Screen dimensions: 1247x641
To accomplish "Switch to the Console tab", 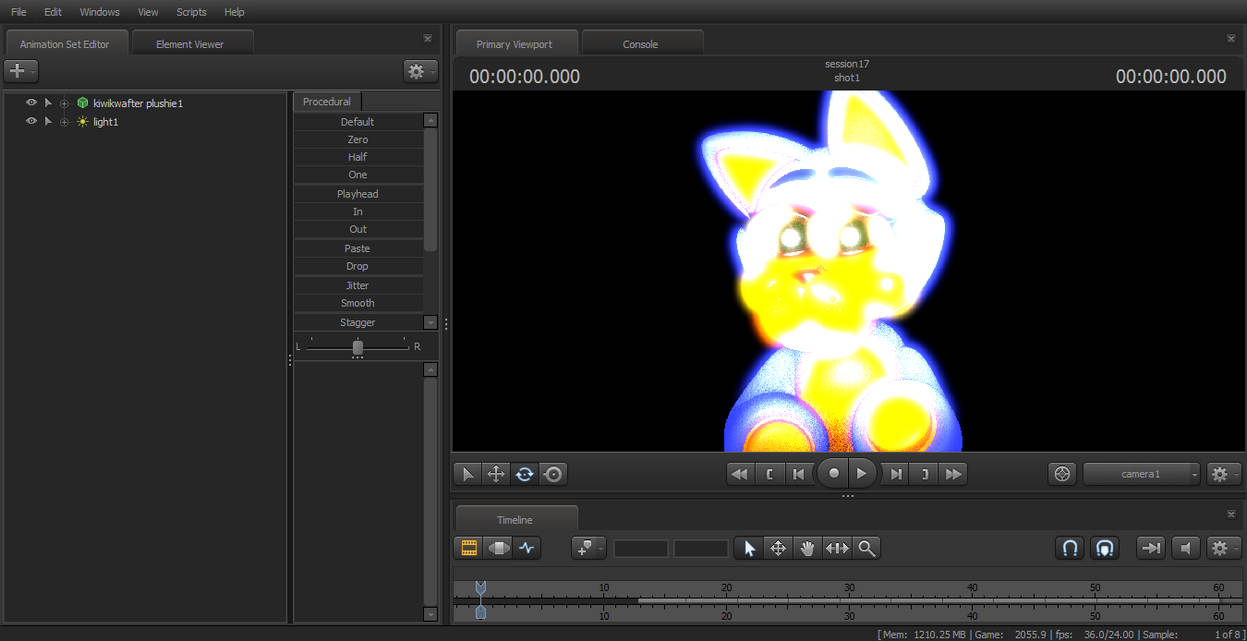I will pyautogui.click(x=638, y=43).
